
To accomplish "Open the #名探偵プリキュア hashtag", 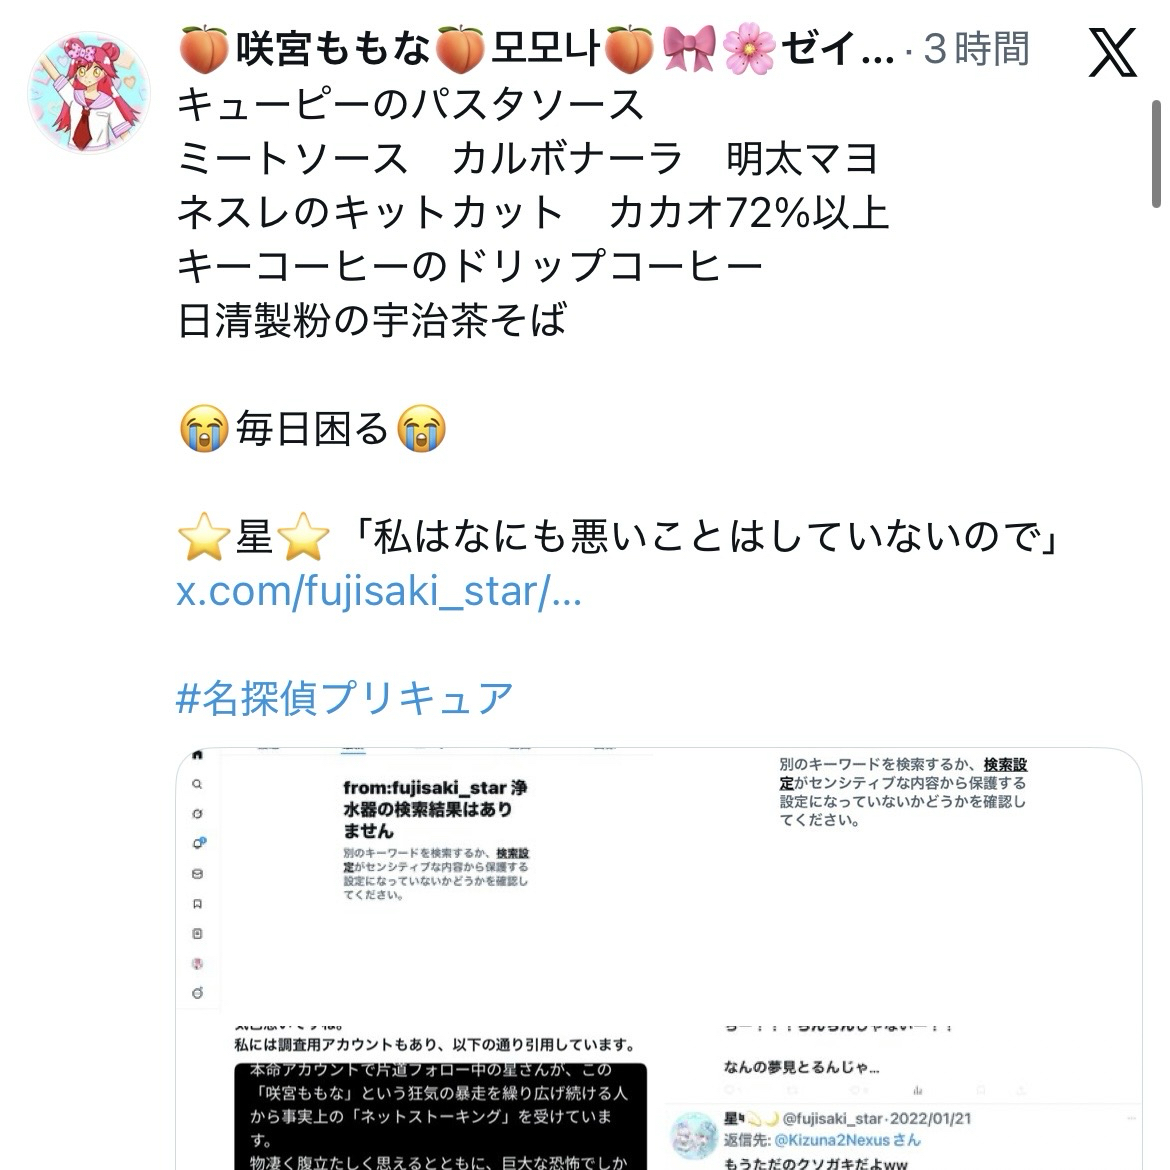I will tap(344, 698).
